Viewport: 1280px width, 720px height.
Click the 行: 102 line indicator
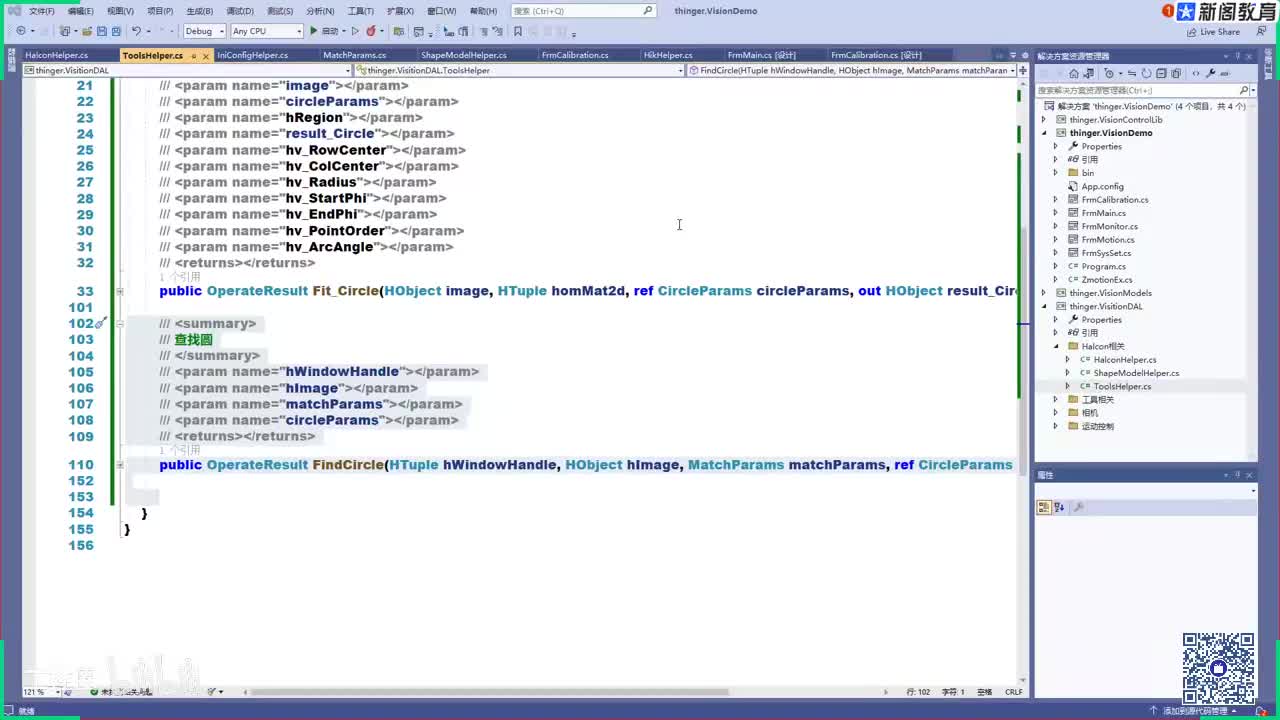pyautogui.click(x=919, y=692)
